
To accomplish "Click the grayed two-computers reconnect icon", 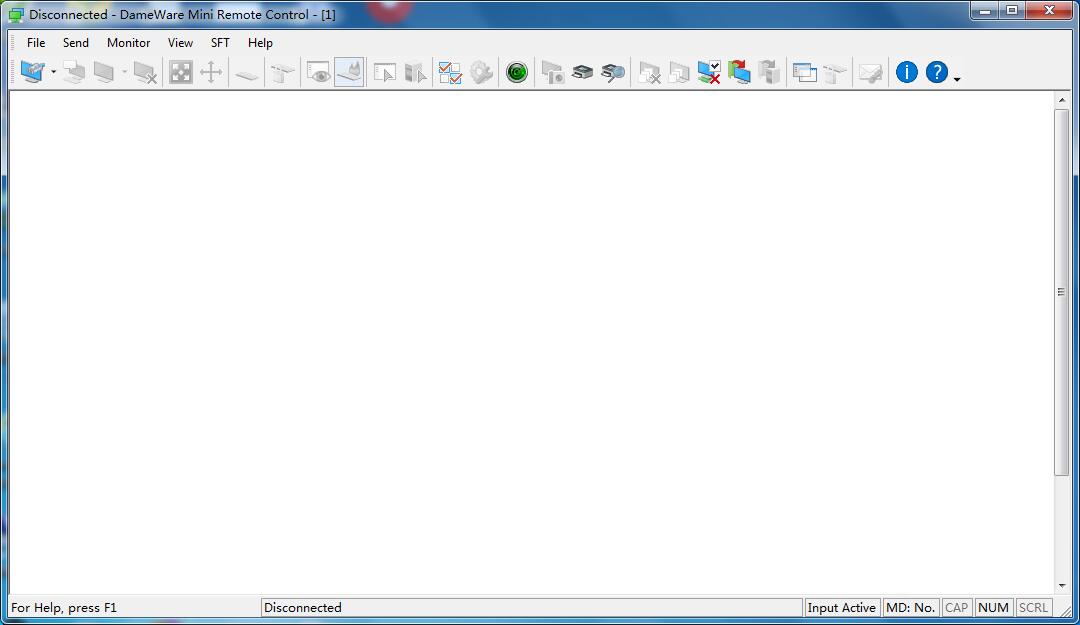I will tap(74, 72).
